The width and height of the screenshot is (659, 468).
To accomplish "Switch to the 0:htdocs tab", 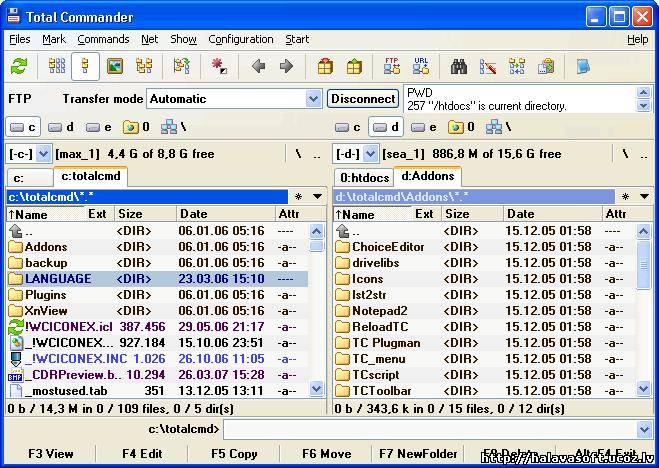I will pos(362,176).
